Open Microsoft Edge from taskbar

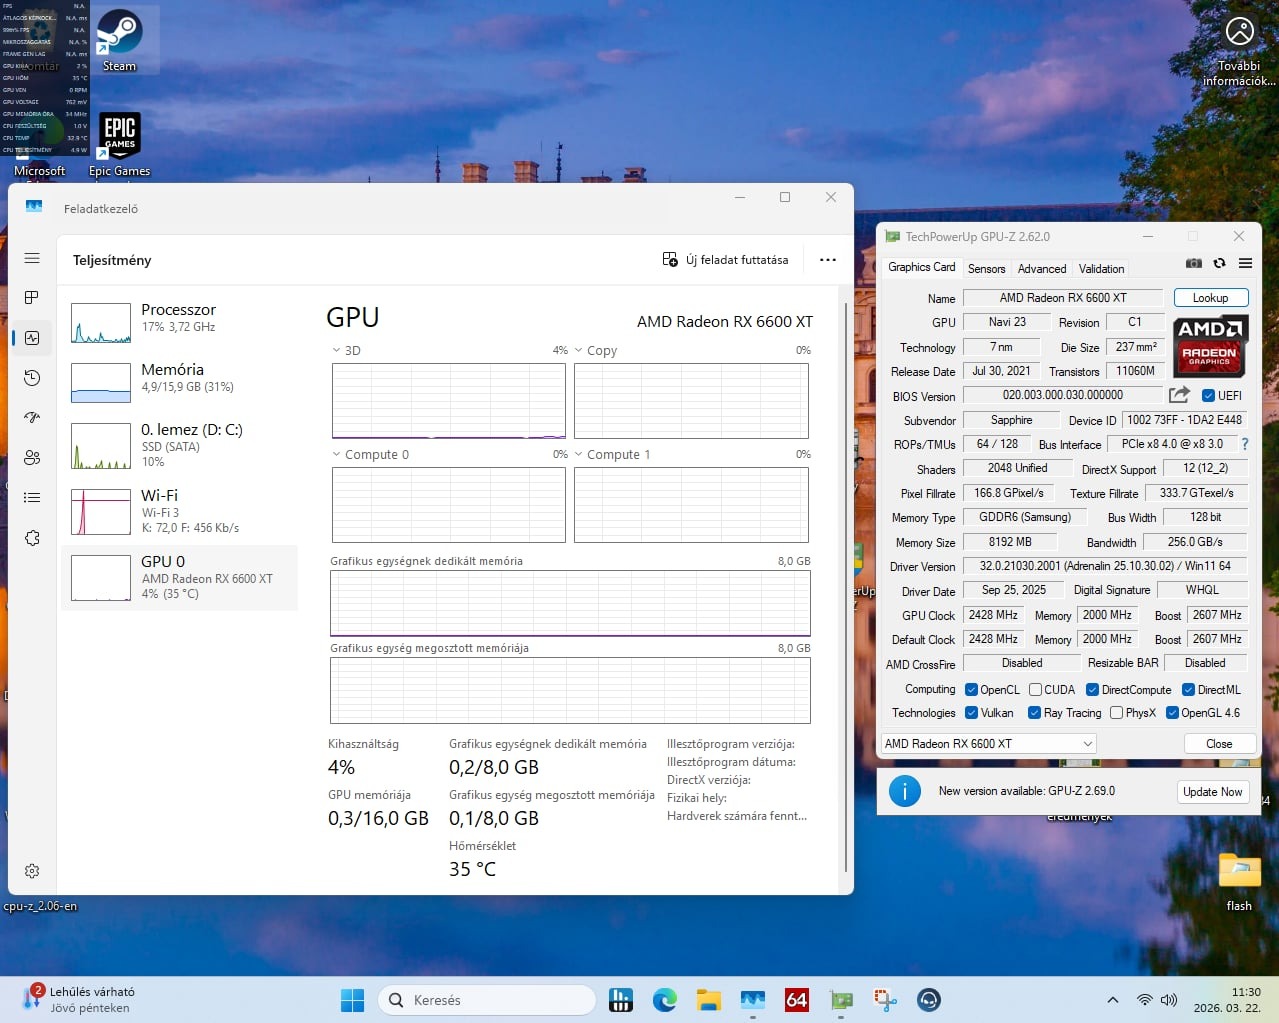(665, 1000)
